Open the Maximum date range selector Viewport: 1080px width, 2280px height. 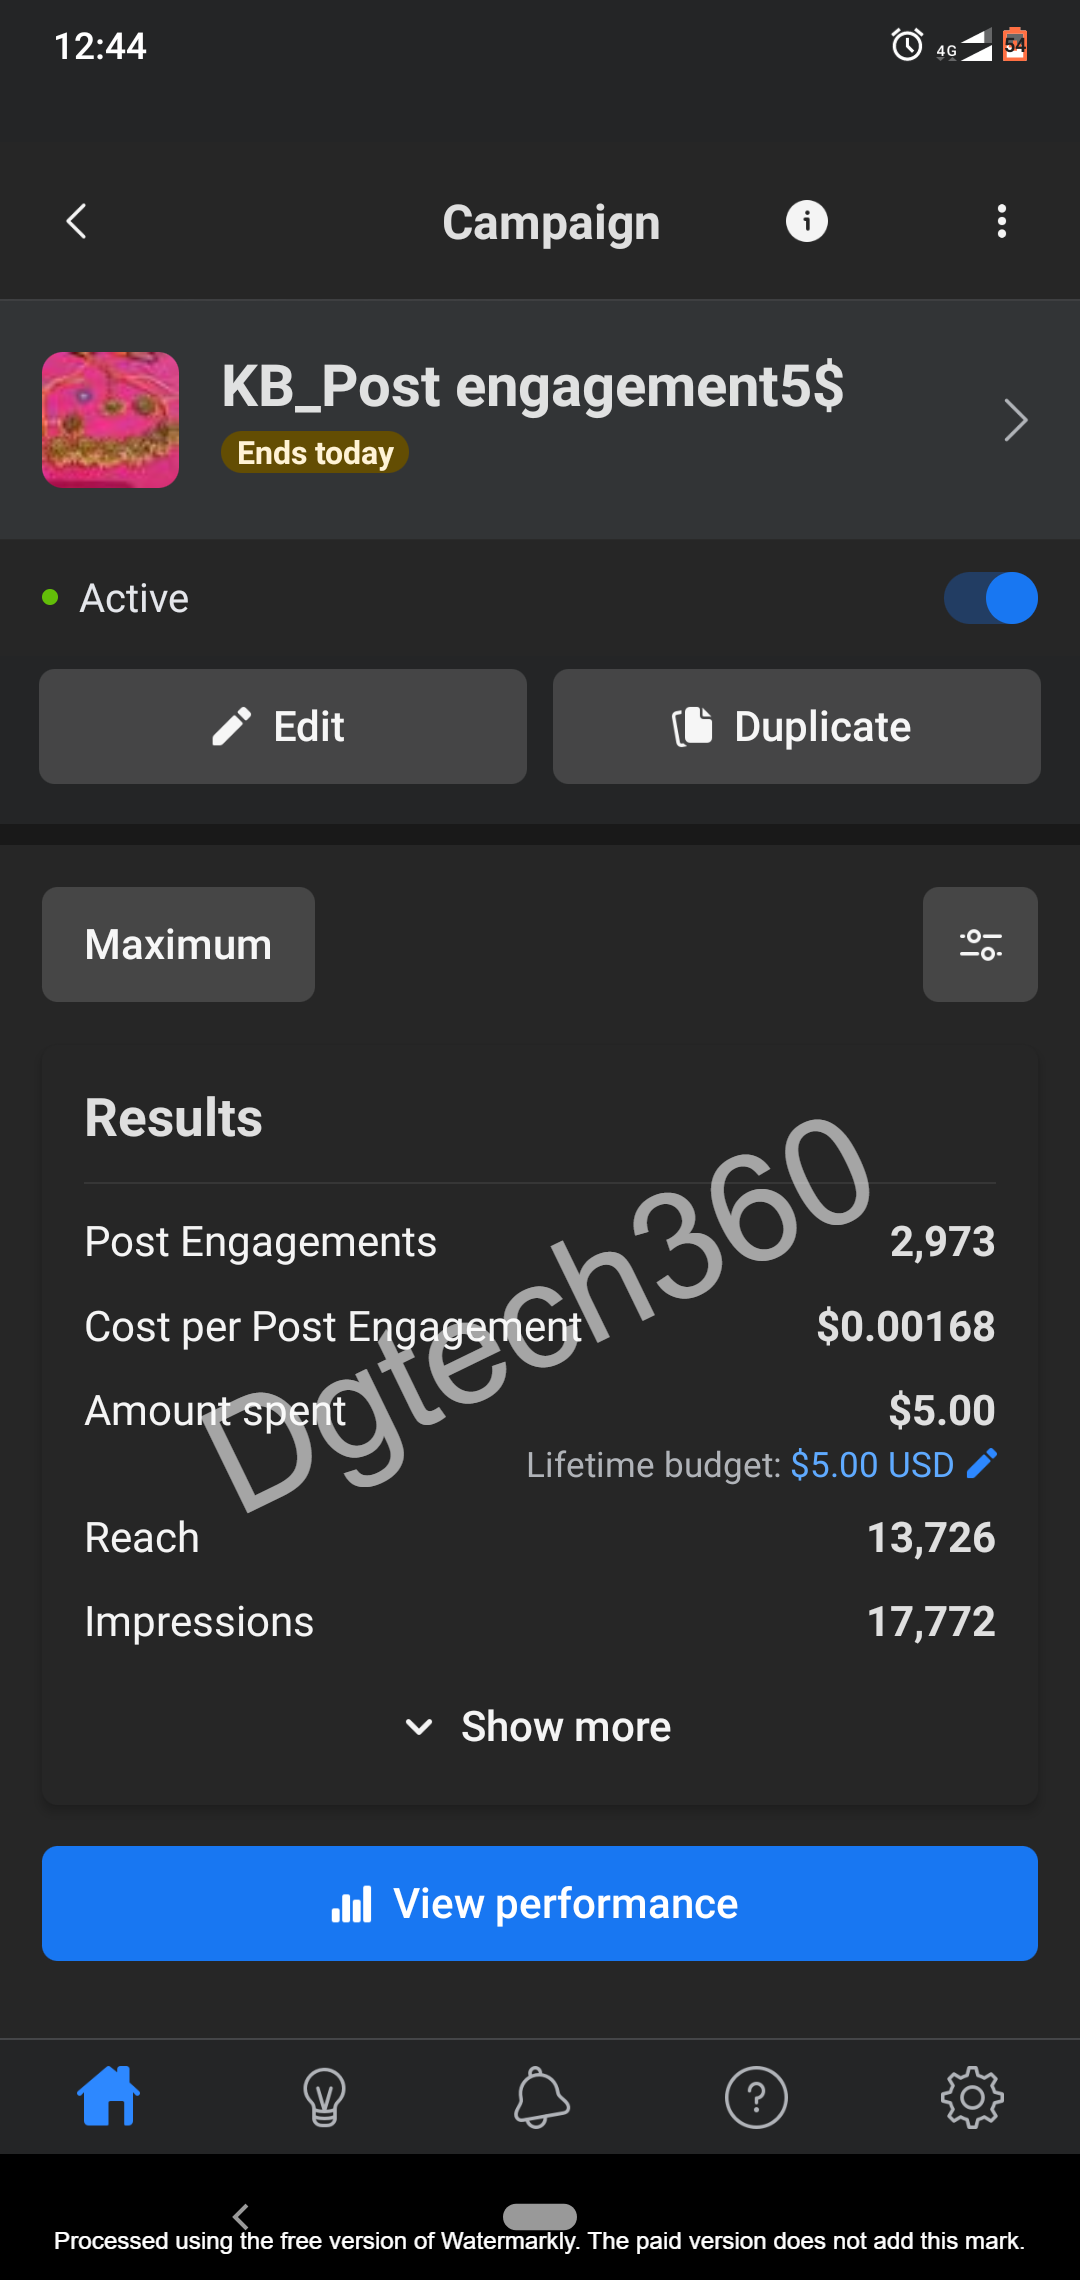point(178,944)
